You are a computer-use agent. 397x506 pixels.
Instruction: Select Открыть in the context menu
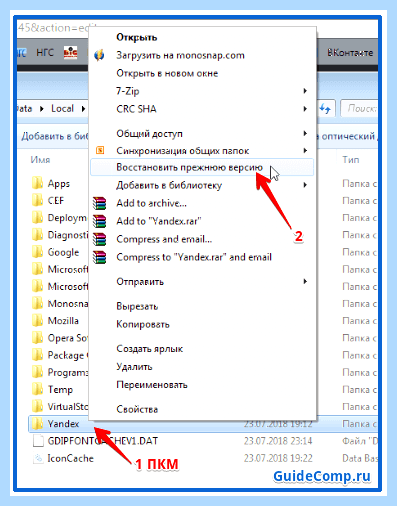point(137,37)
